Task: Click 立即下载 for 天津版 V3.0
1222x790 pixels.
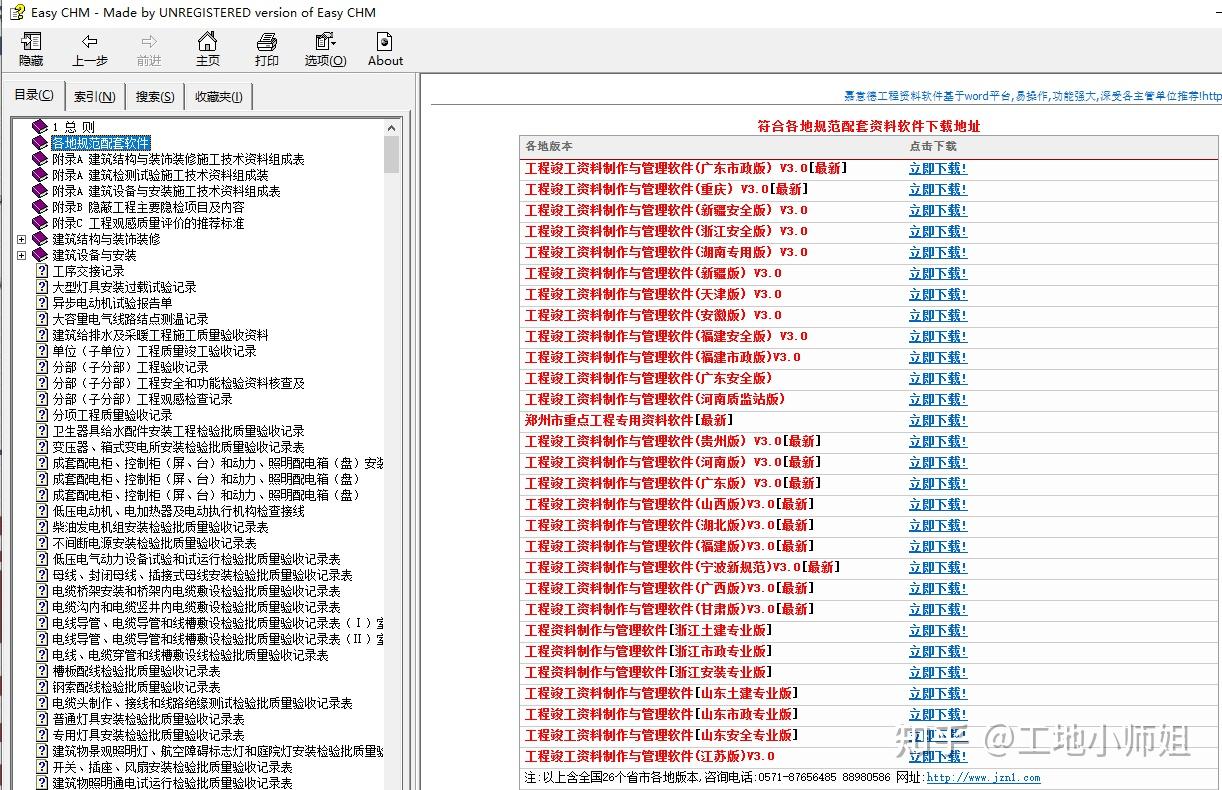Action: coord(938,294)
